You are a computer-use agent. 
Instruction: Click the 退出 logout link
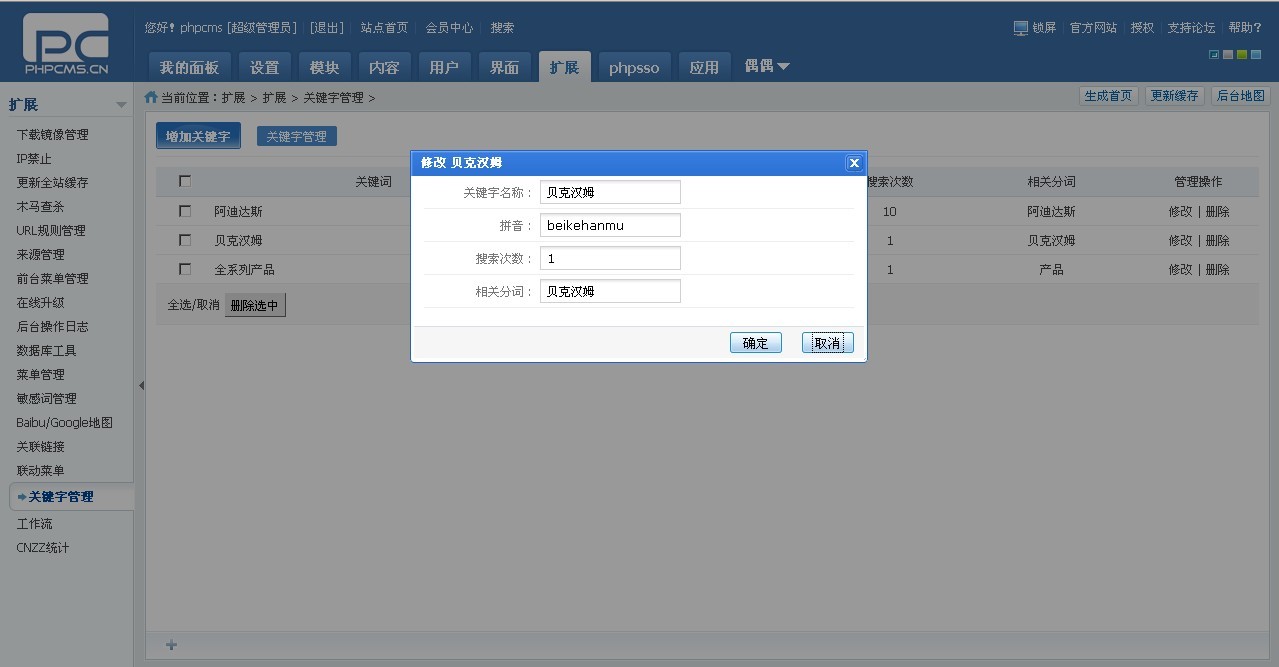pyautogui.click(x=327, y=28)
